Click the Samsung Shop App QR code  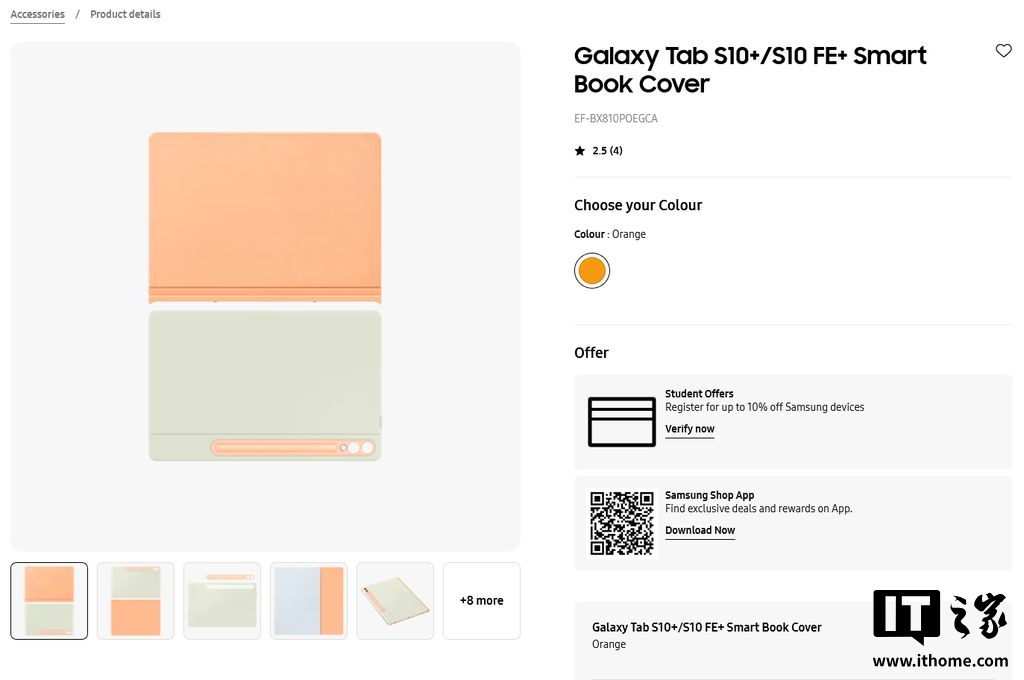point(621,523)
